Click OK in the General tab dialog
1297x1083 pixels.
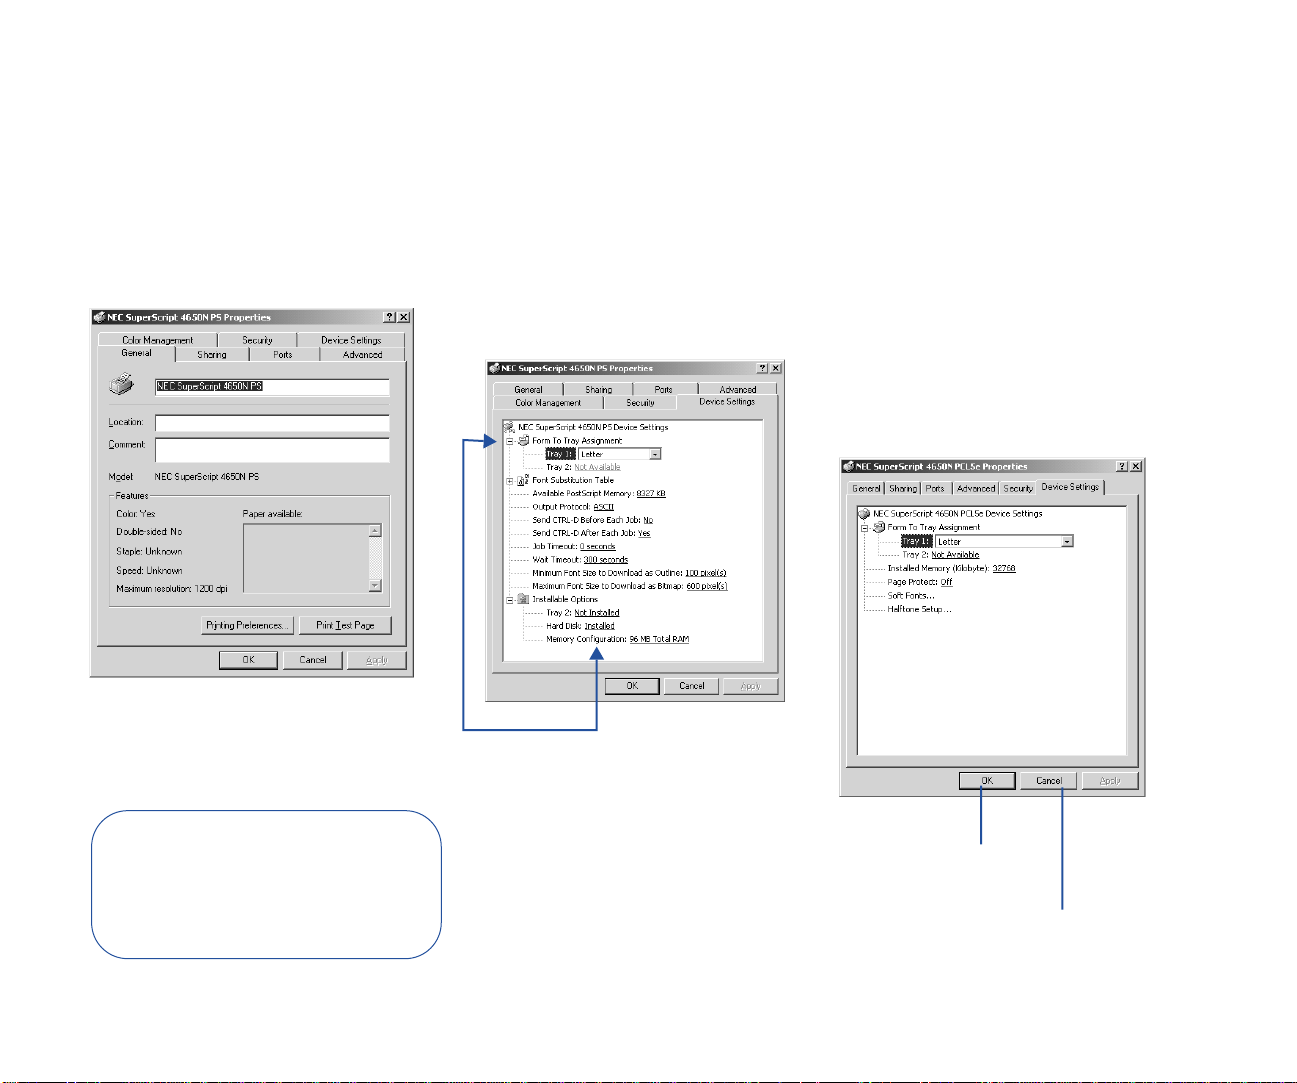point(248,659)
